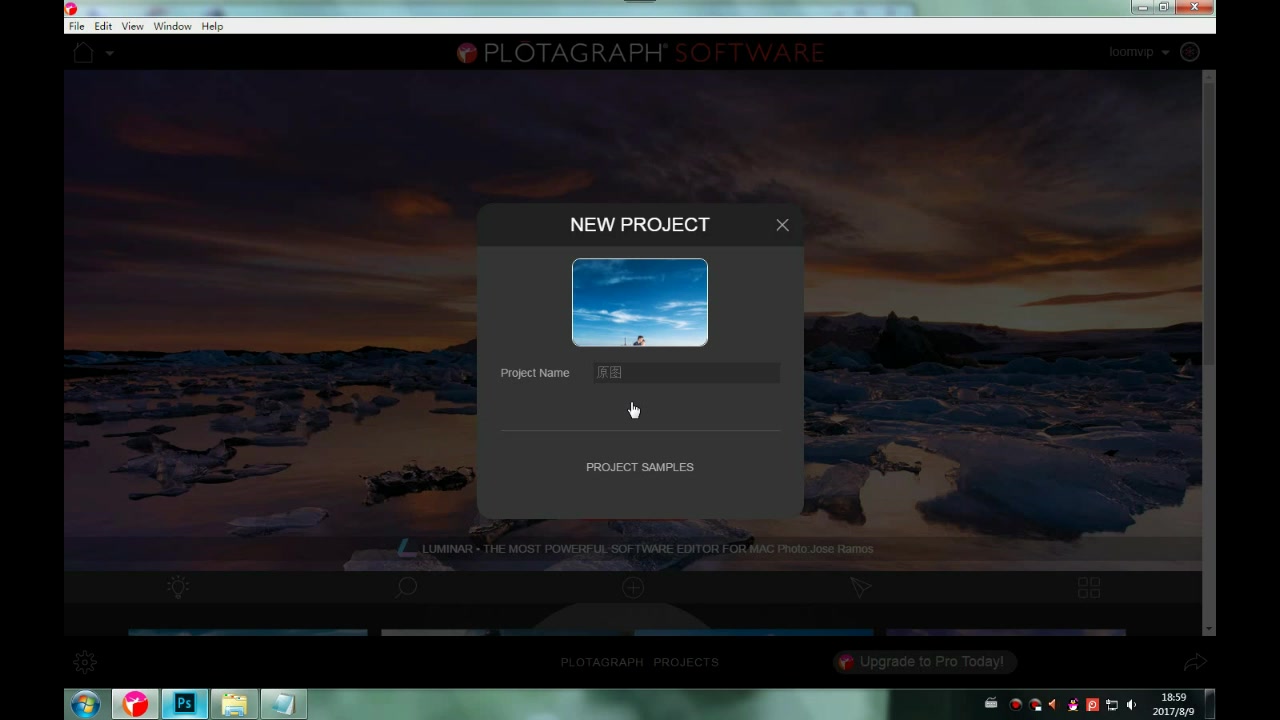This screenshot has height=720, width=1280.
Task: Click Upgrade to Pro Today button
Action: (925, 662)
